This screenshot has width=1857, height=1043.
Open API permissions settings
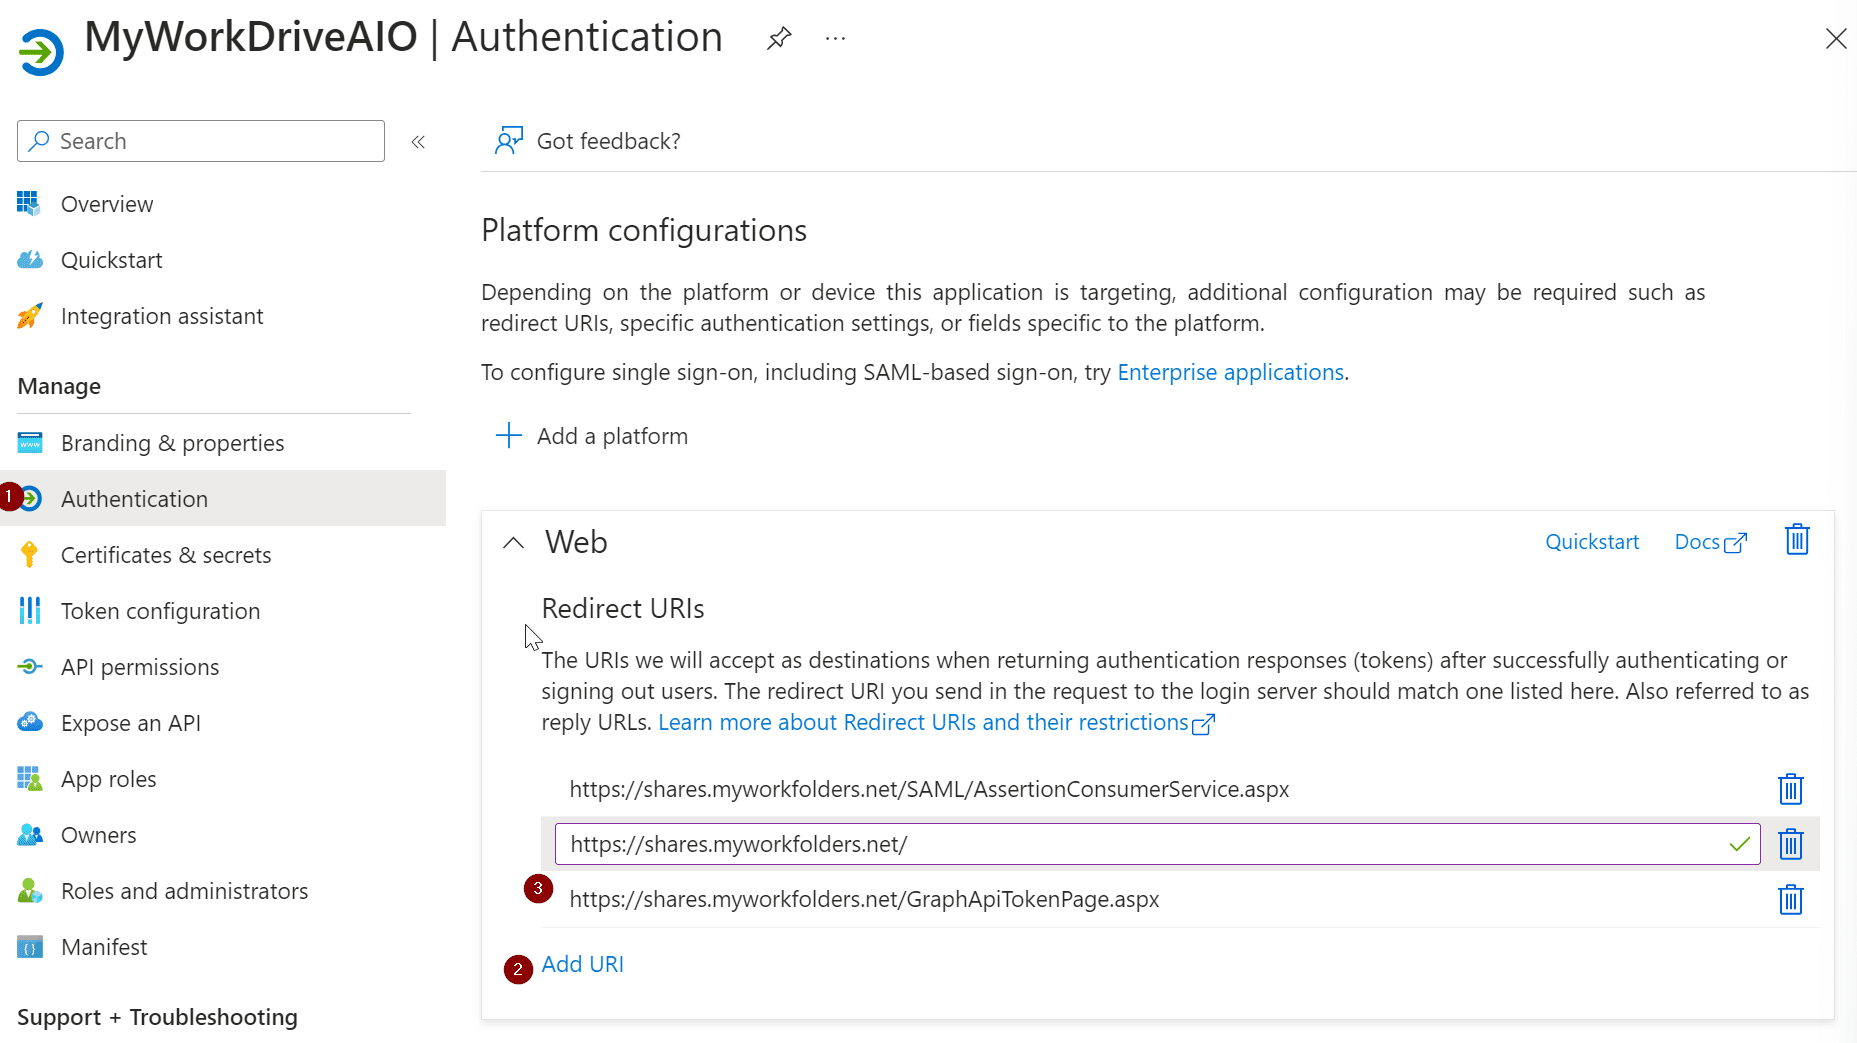(x=140, y=666)
